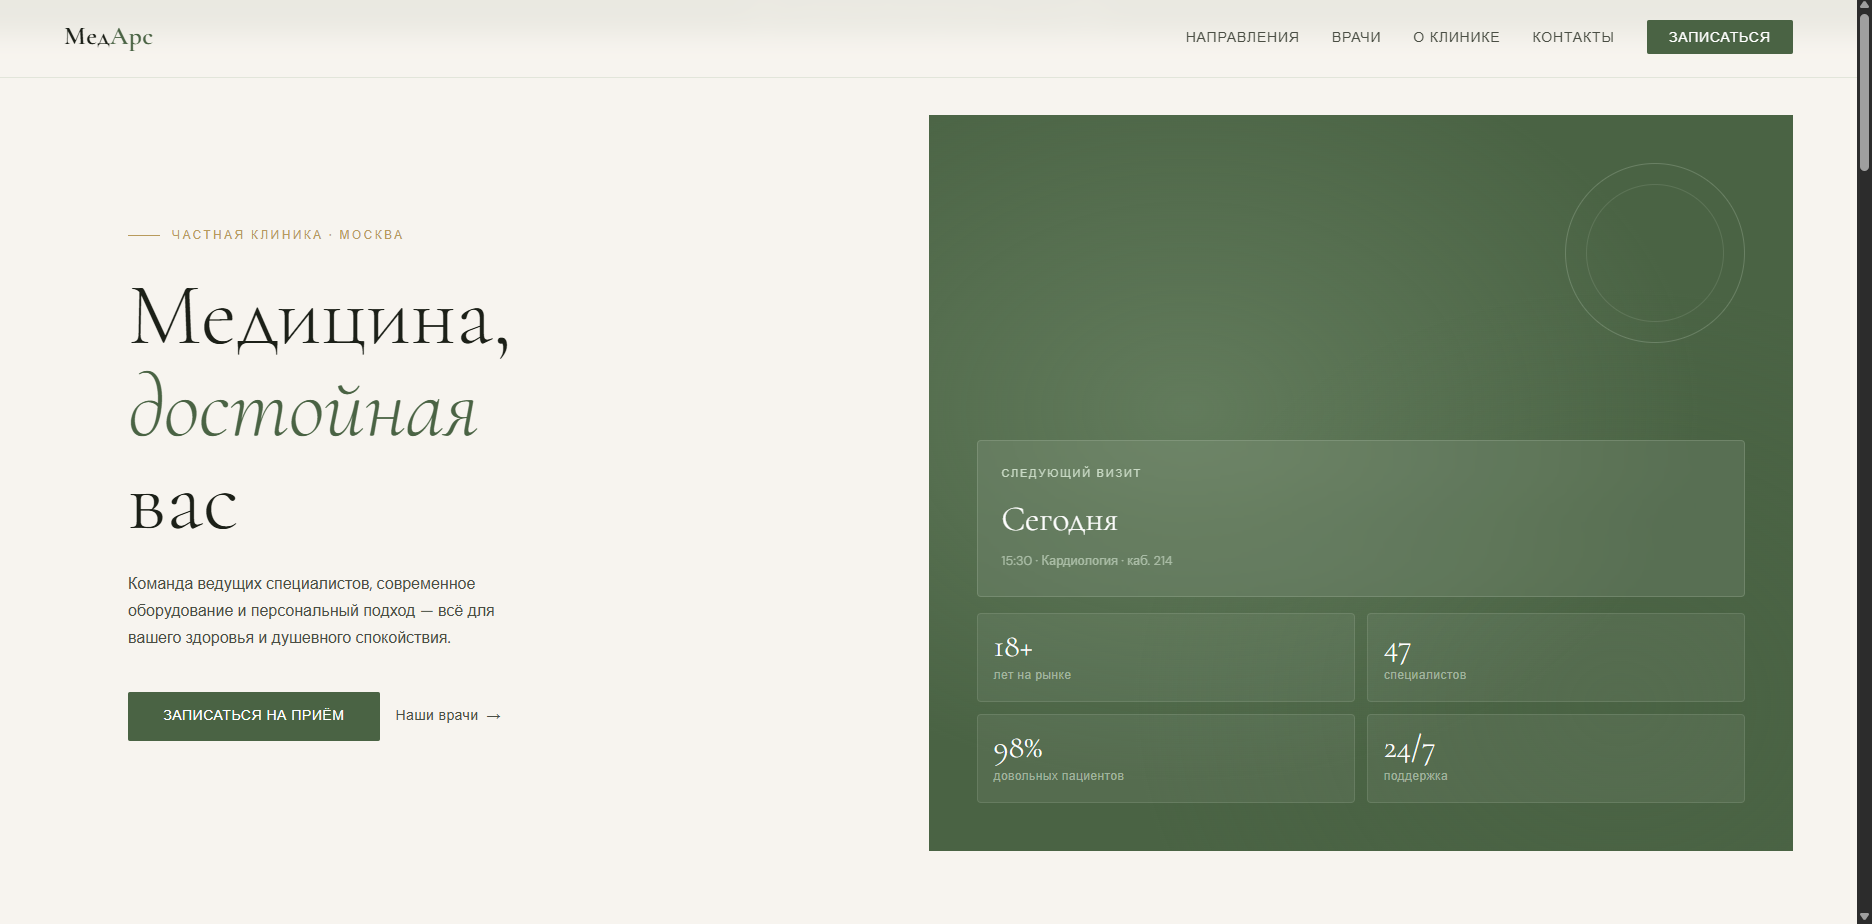Click the scrollbar down arrow
1872x924 pixels.
tap(1864, 916)
